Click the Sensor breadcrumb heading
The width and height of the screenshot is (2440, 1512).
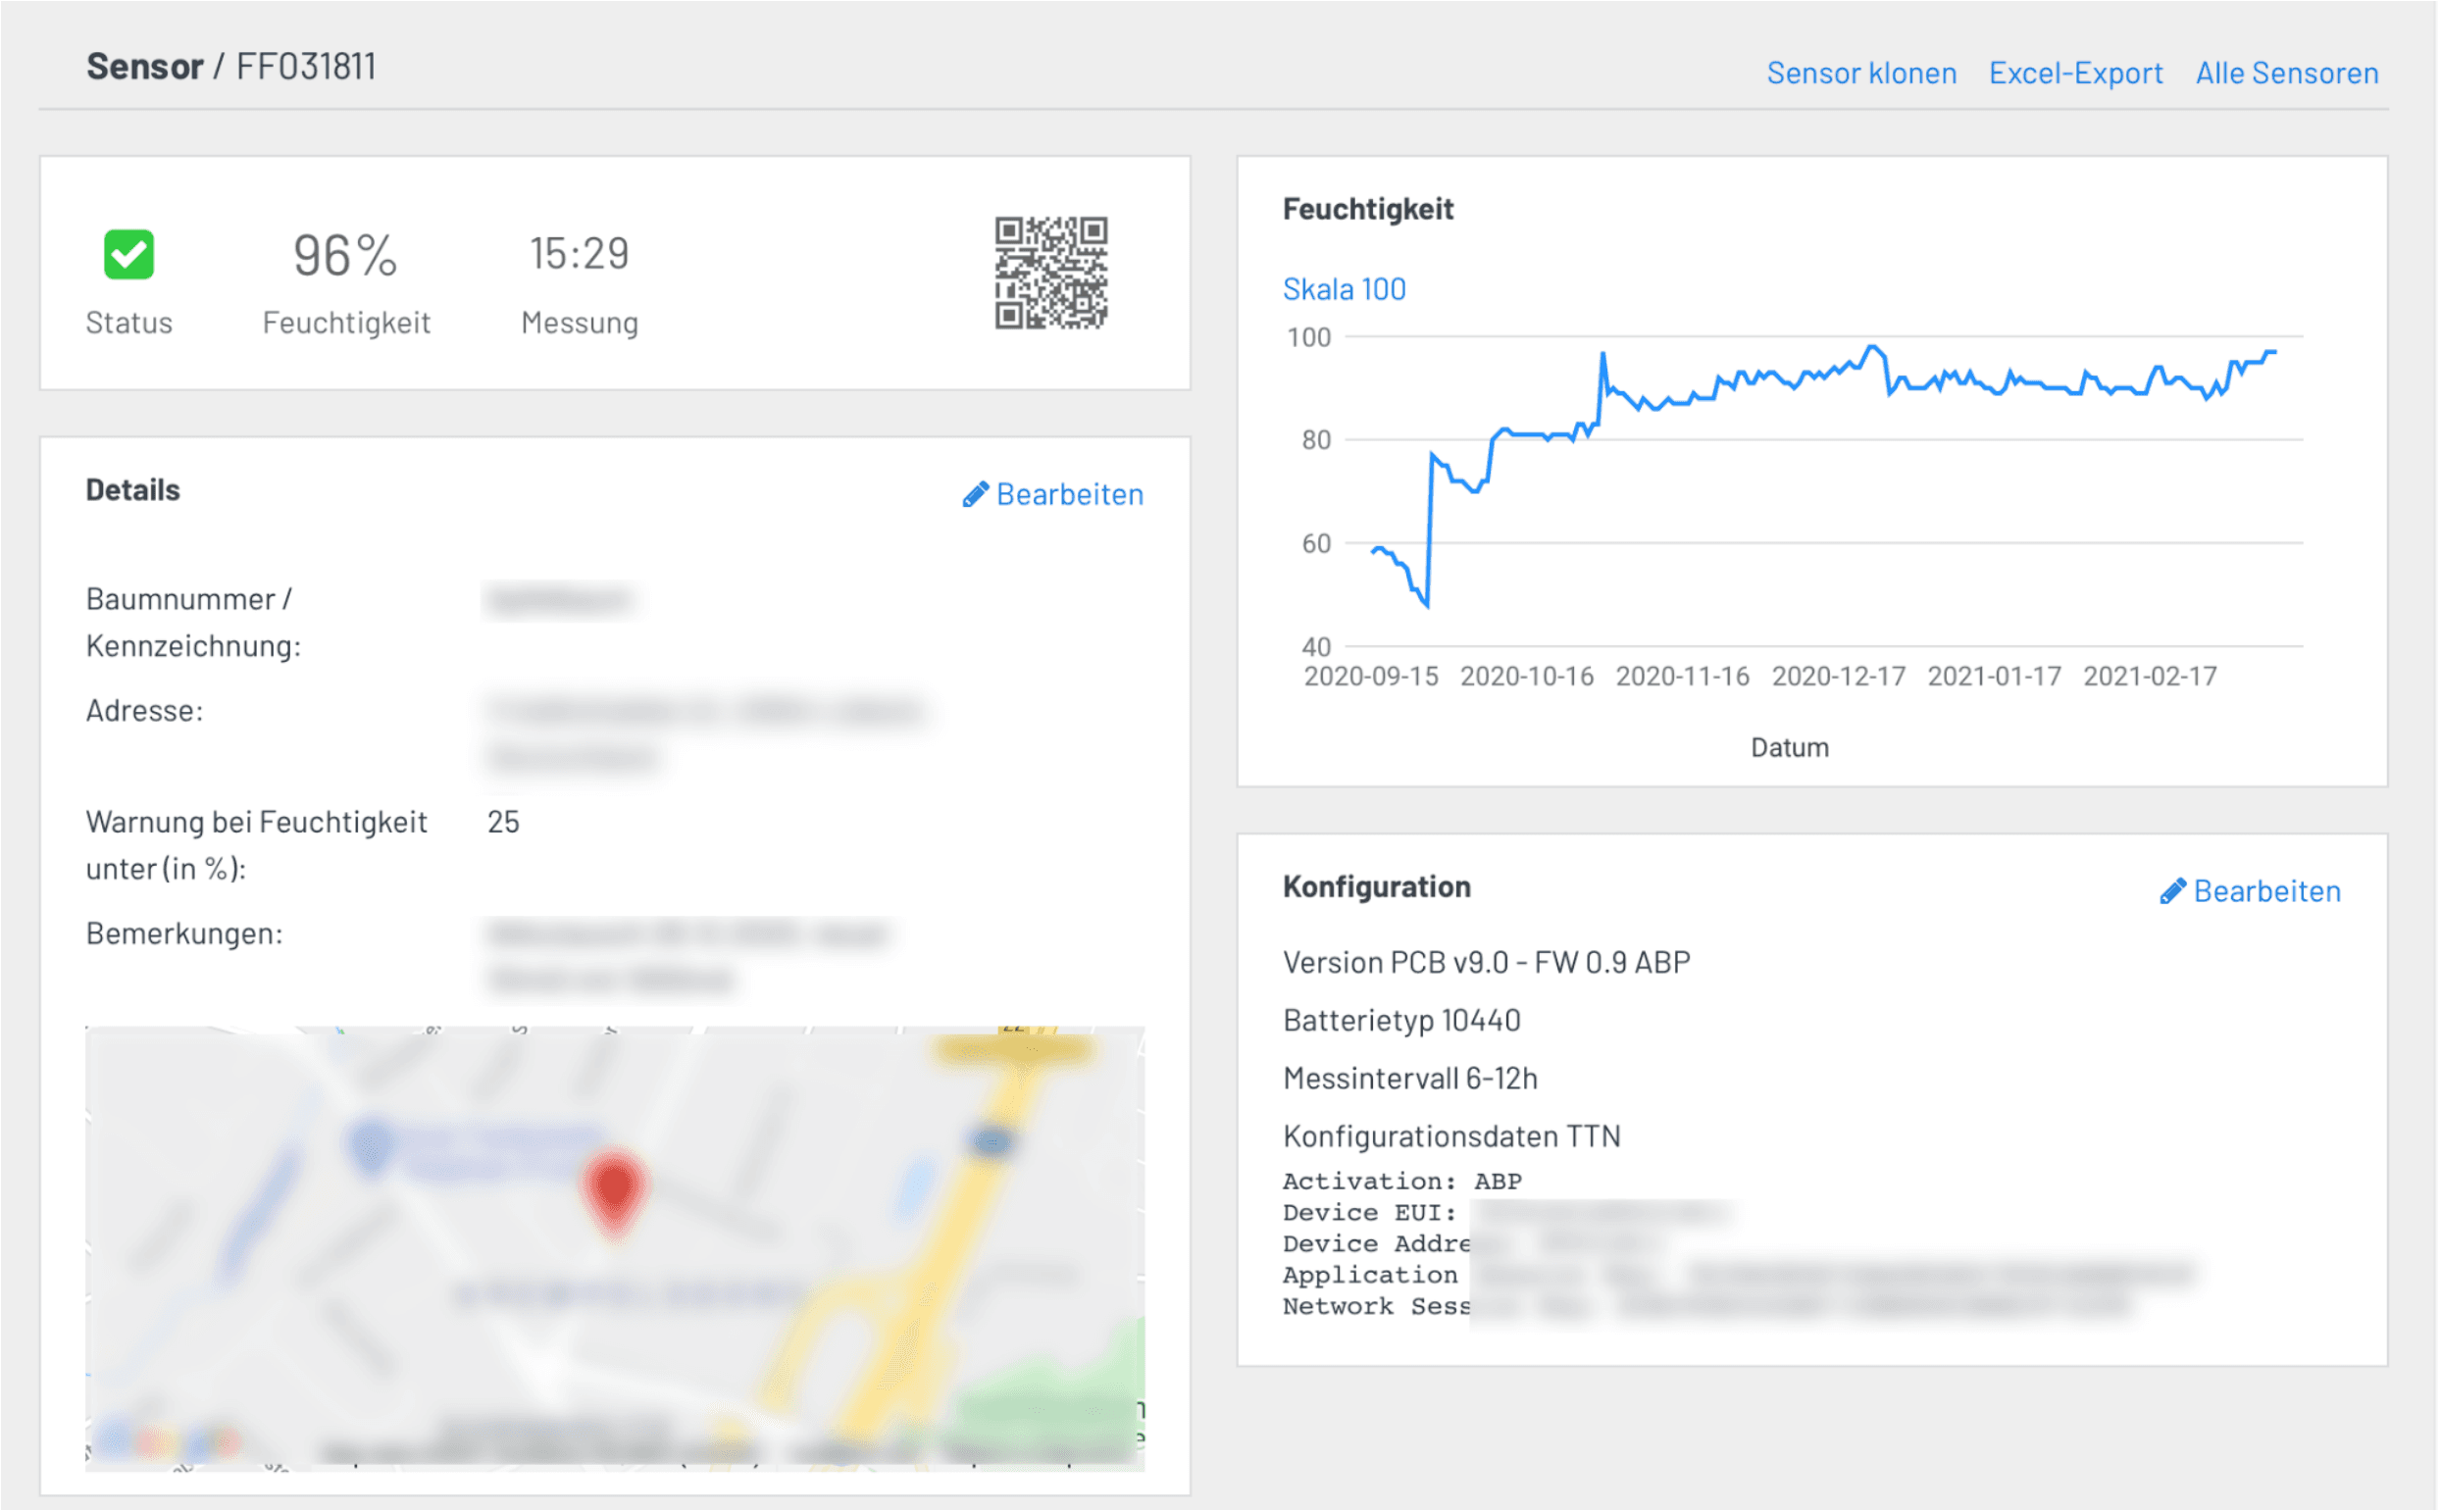pos(145,66)
